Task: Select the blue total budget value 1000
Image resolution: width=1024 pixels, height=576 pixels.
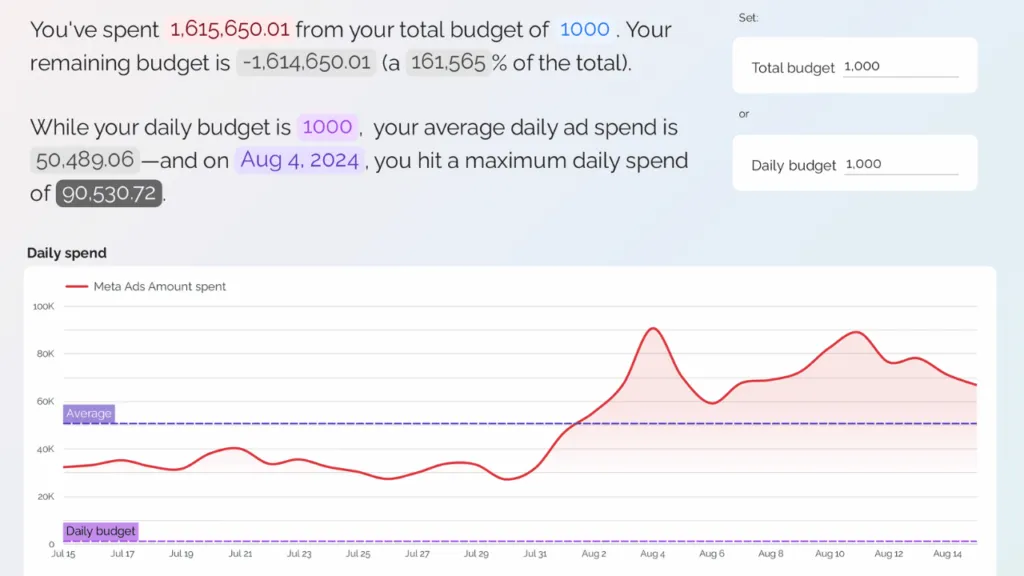Action: (x=584, y=30)
